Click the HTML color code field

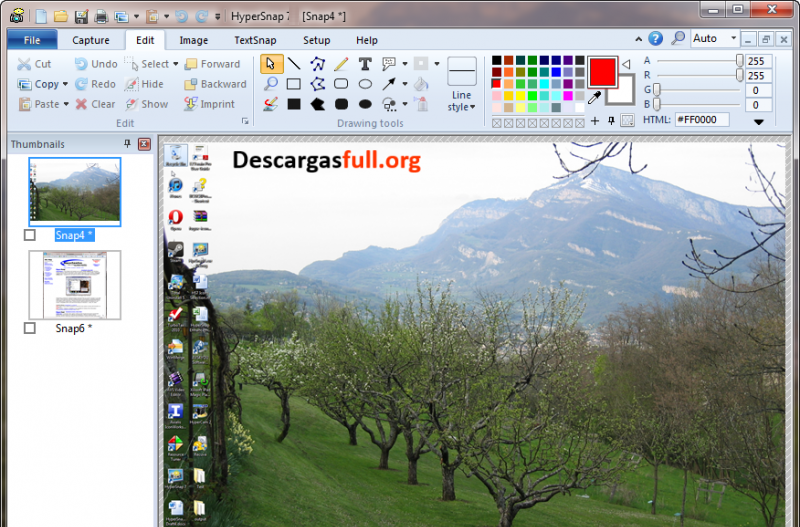pos(702,120)
